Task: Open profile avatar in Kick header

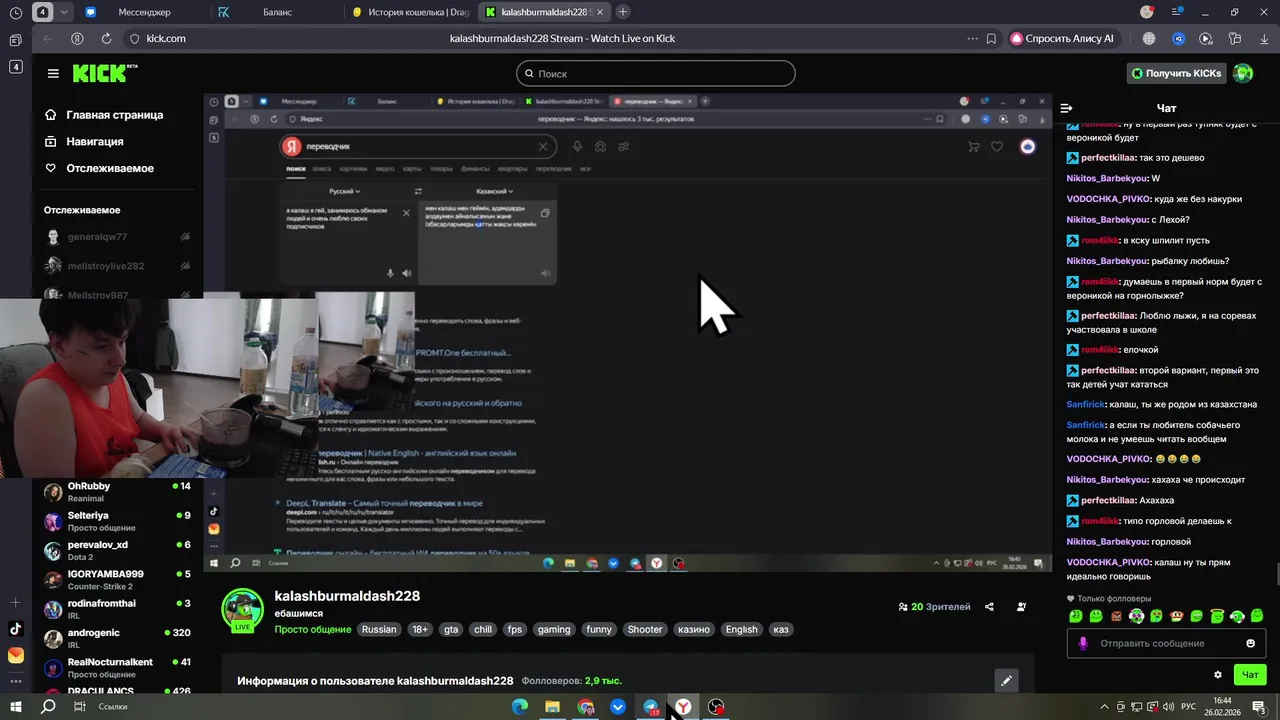Action: (1243, 73)
